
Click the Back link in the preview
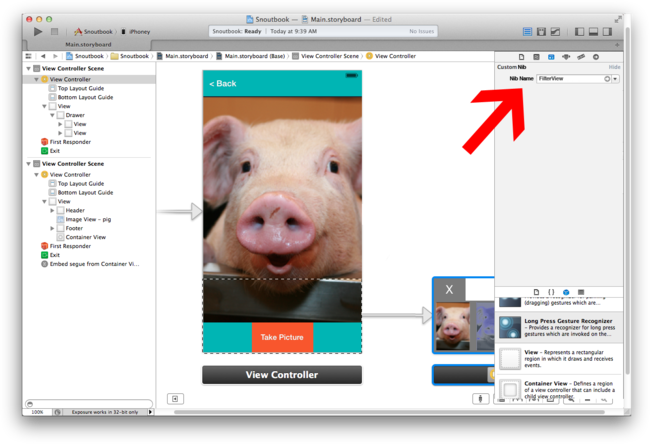coord(223,83)
